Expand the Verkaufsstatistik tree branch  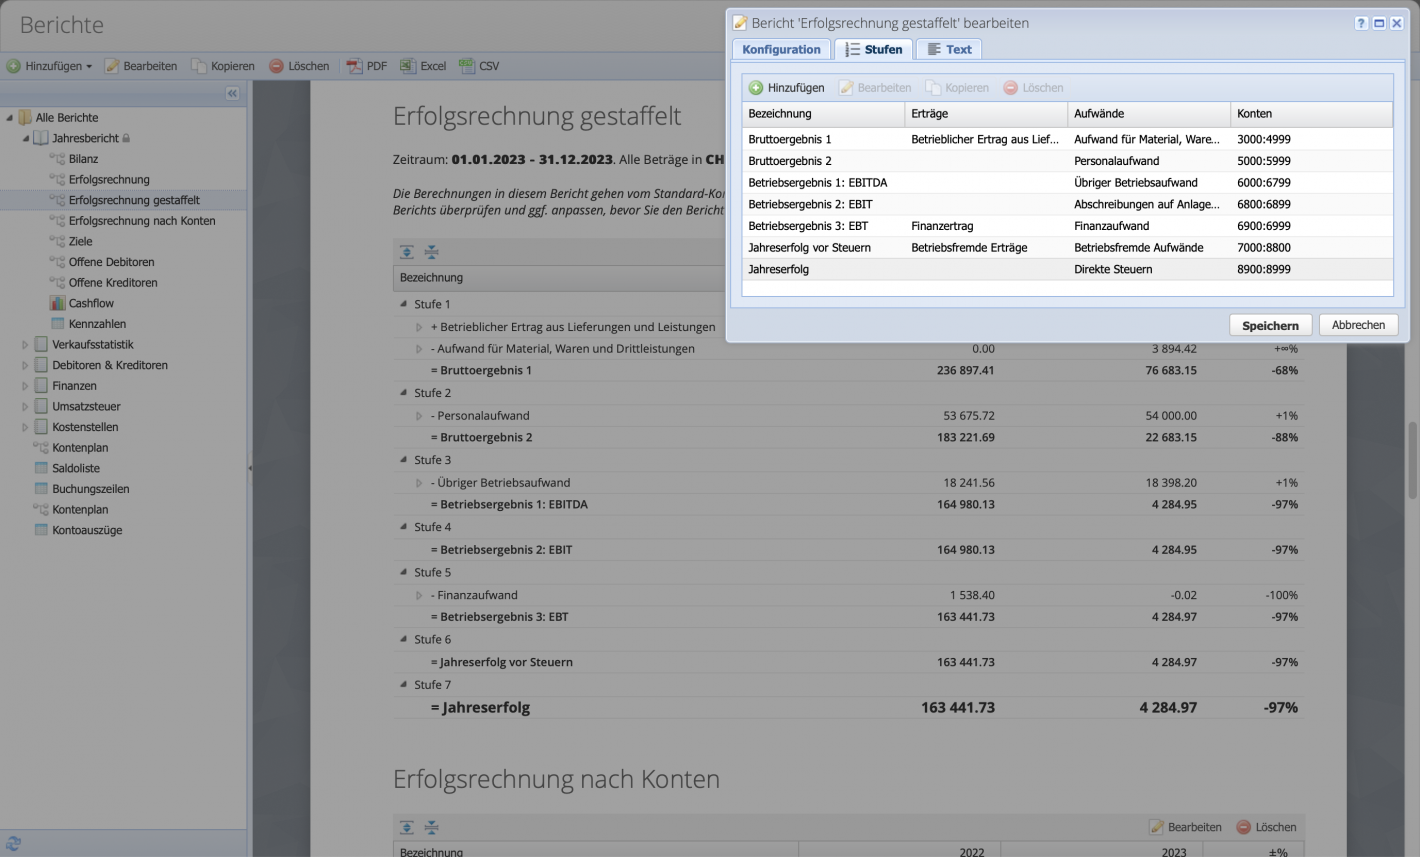click(x=25, y=344)
